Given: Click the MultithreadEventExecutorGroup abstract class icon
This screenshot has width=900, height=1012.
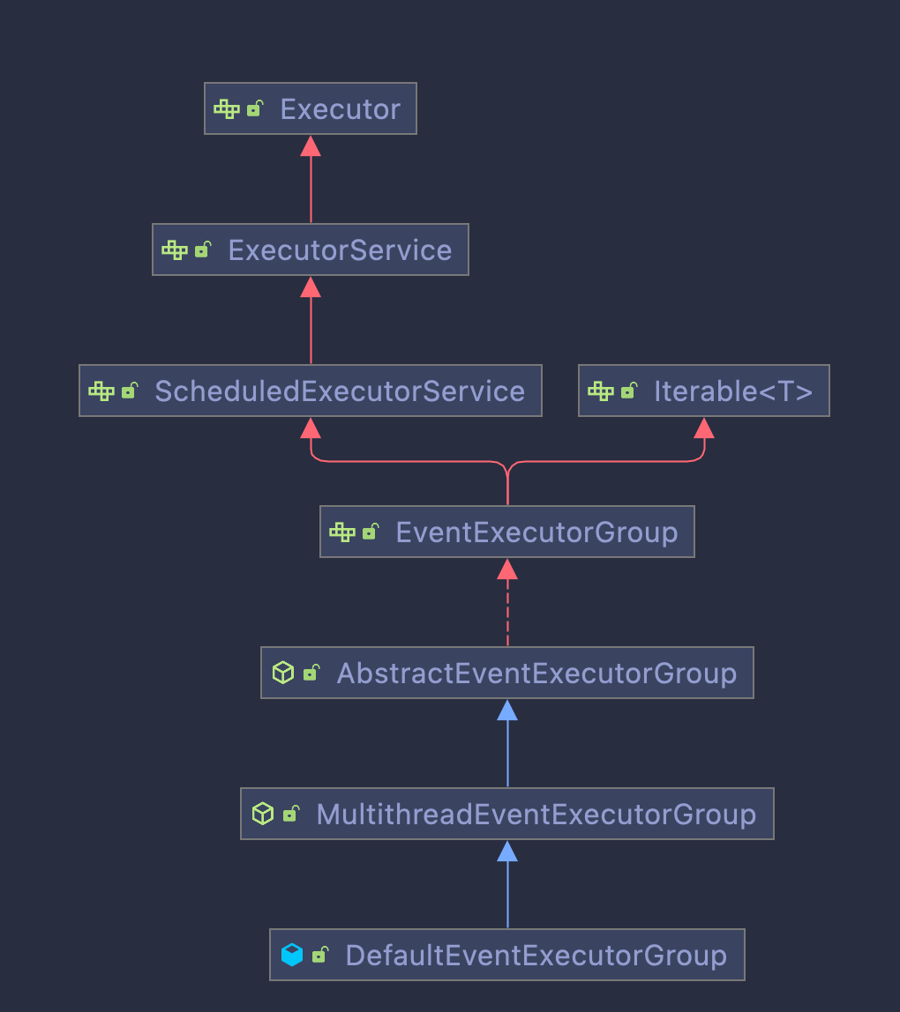Looking at the screenshot, I should pyautogui.click(x=262, y=814).
